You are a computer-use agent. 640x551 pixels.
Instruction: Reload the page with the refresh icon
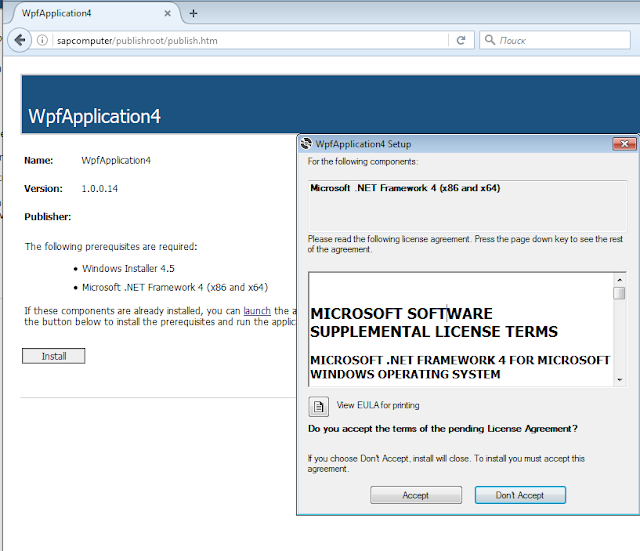click(461, 40)
